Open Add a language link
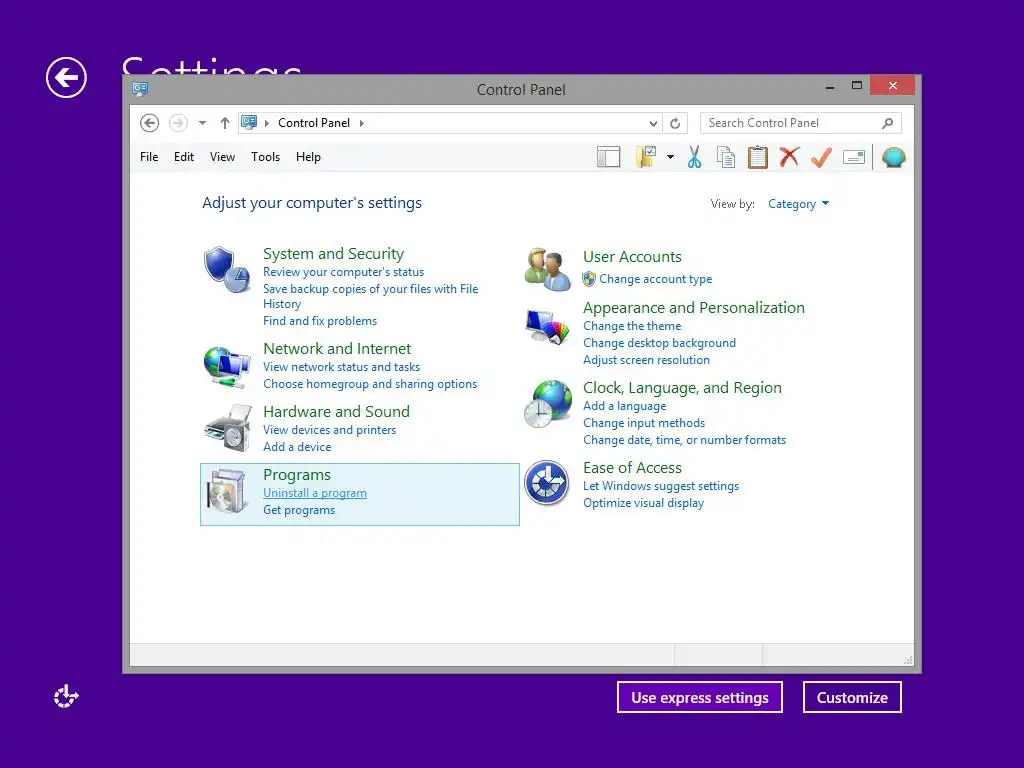 [x=625, y=406]
